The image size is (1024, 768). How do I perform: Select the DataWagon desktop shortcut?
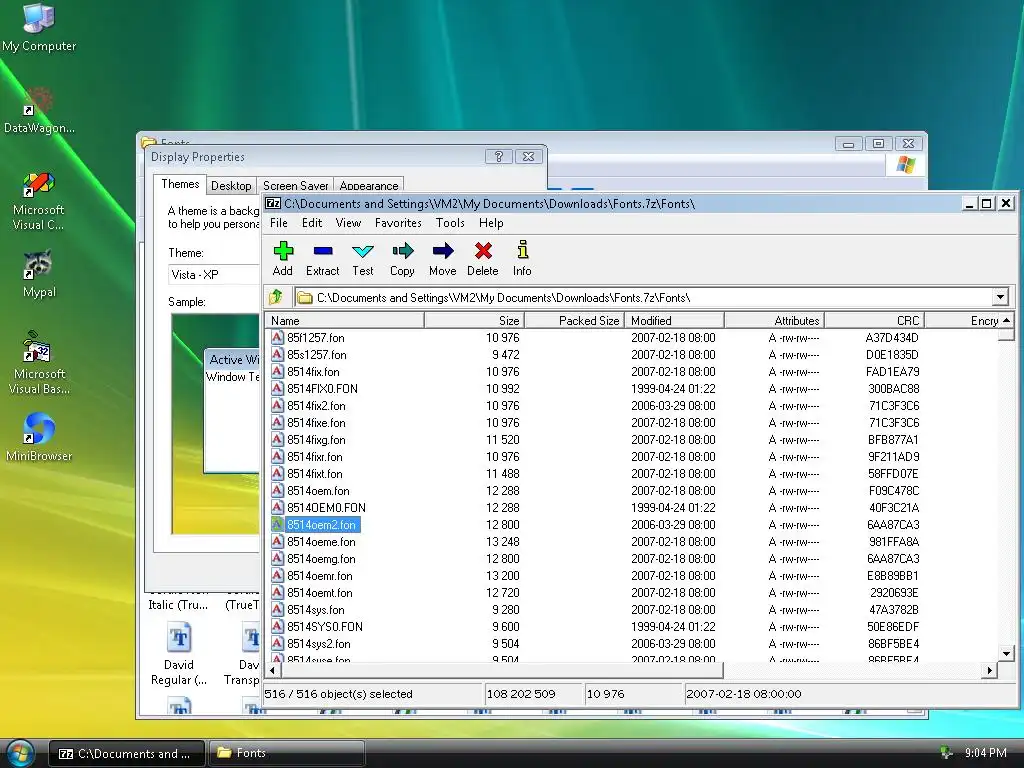pyautogui.click(x=39, y=111)
